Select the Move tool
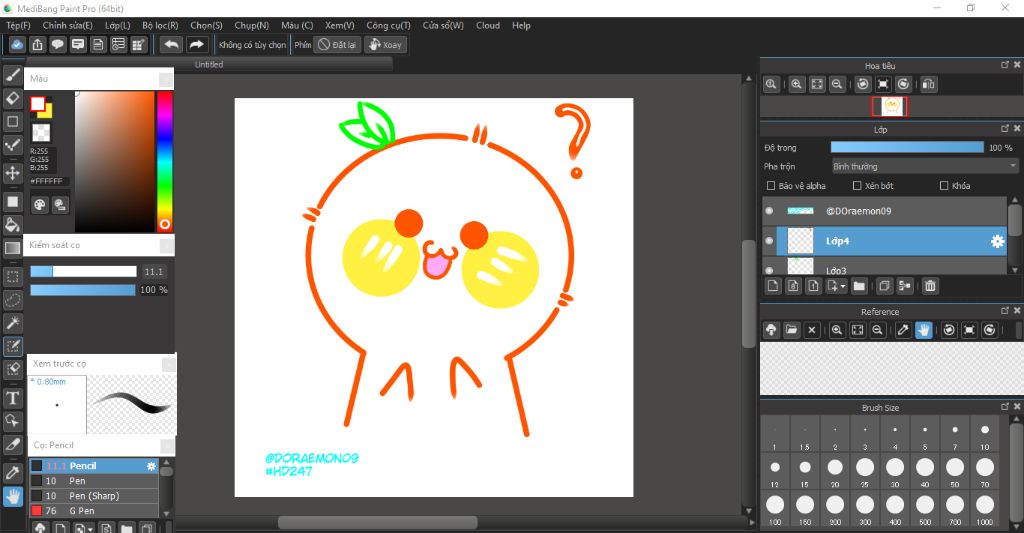The width and height of the screenshot is (1024, 533). [13, 173]
